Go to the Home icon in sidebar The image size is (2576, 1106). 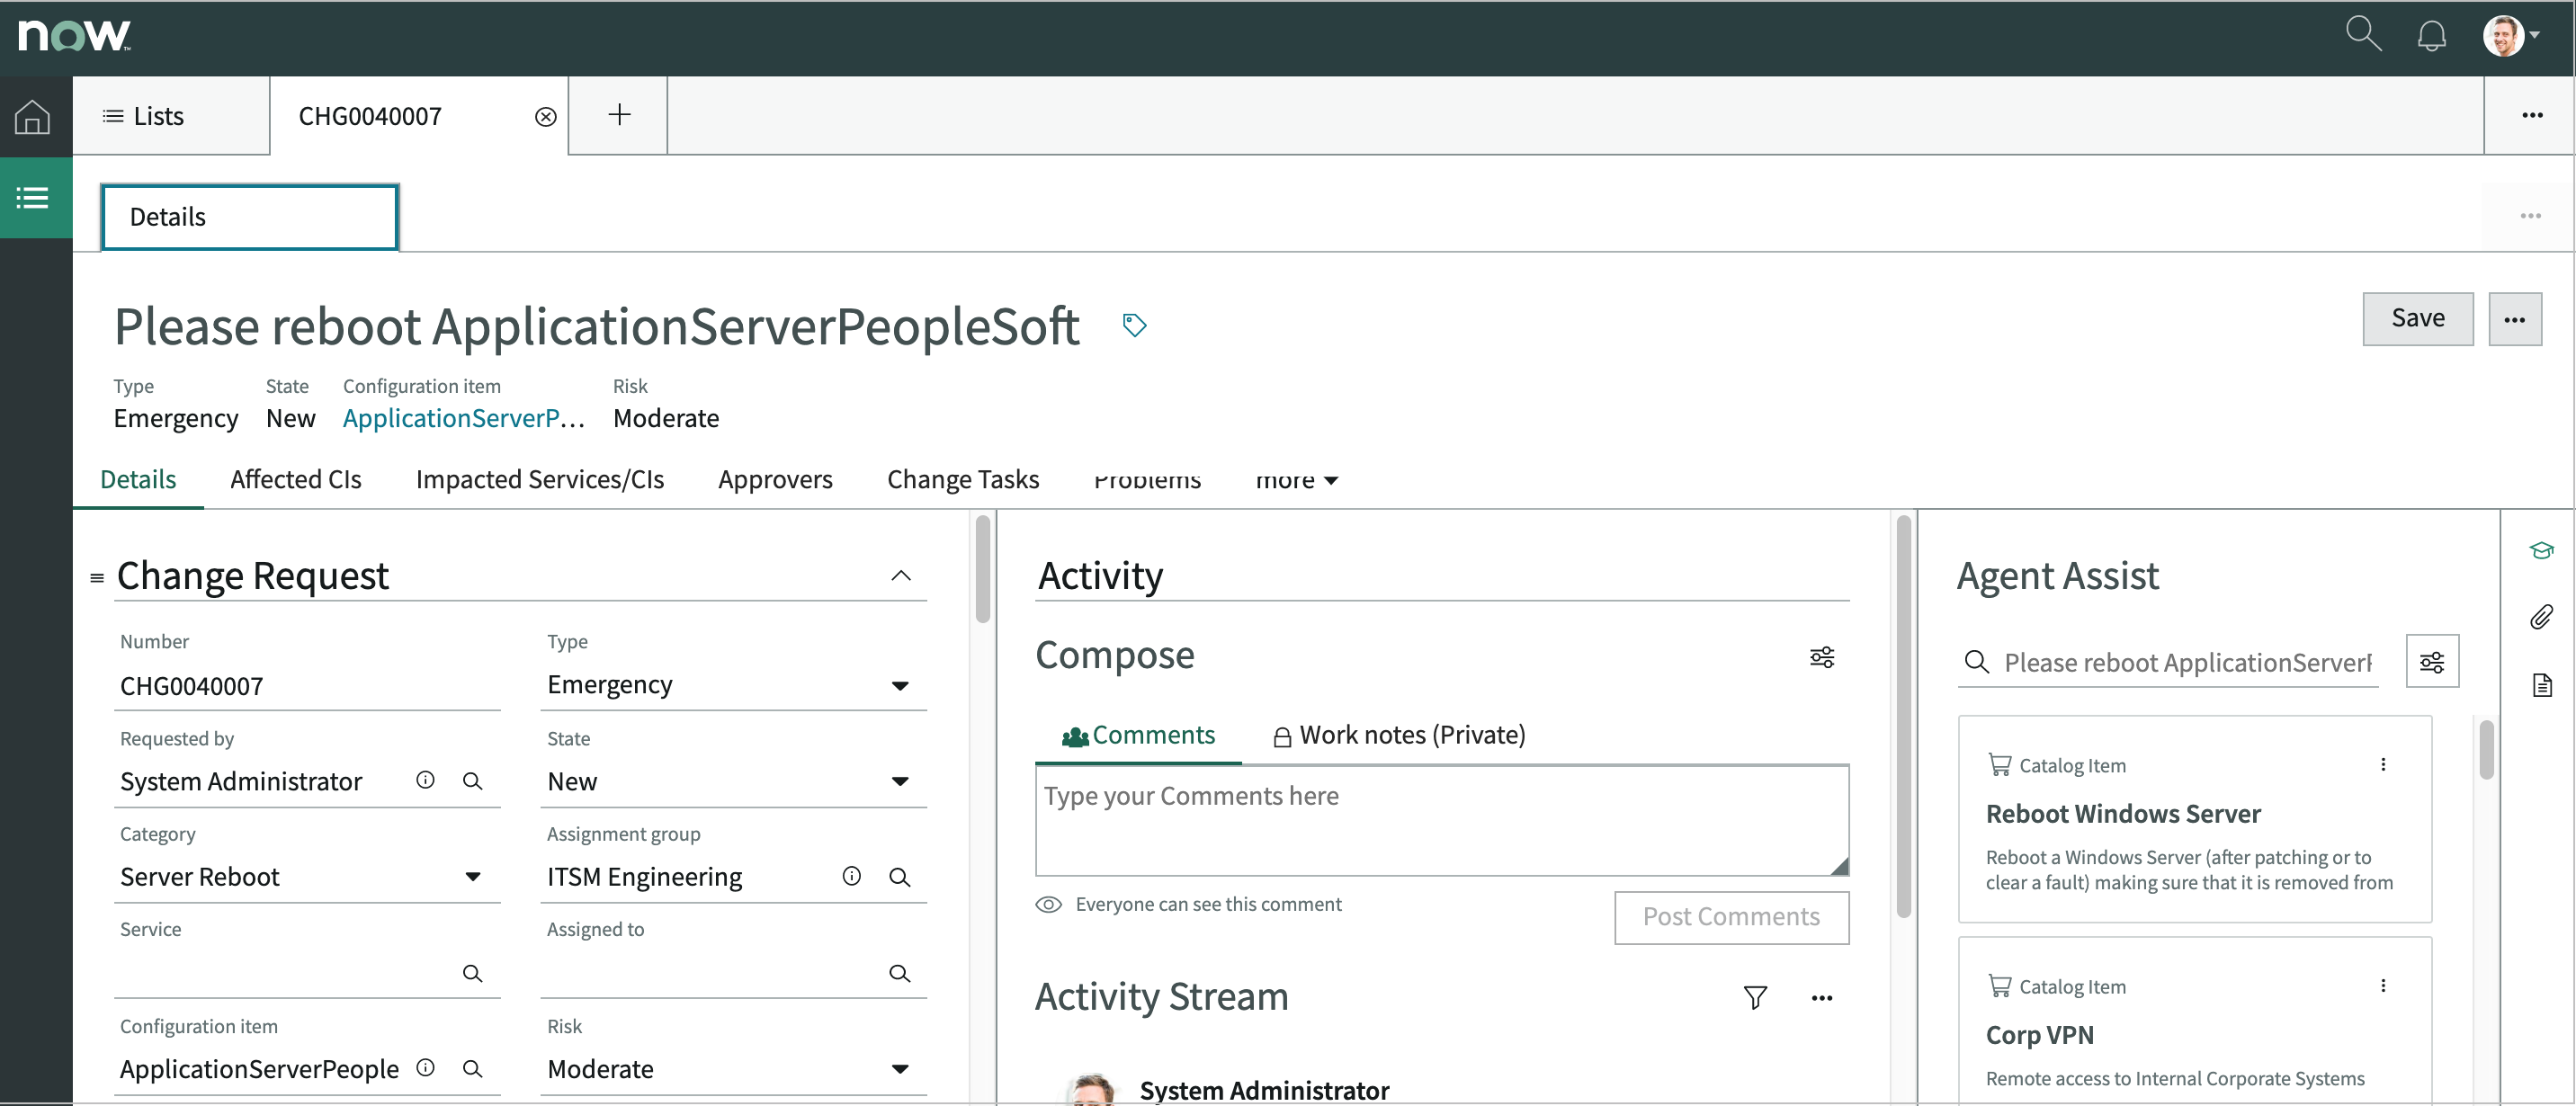point(32,116)
